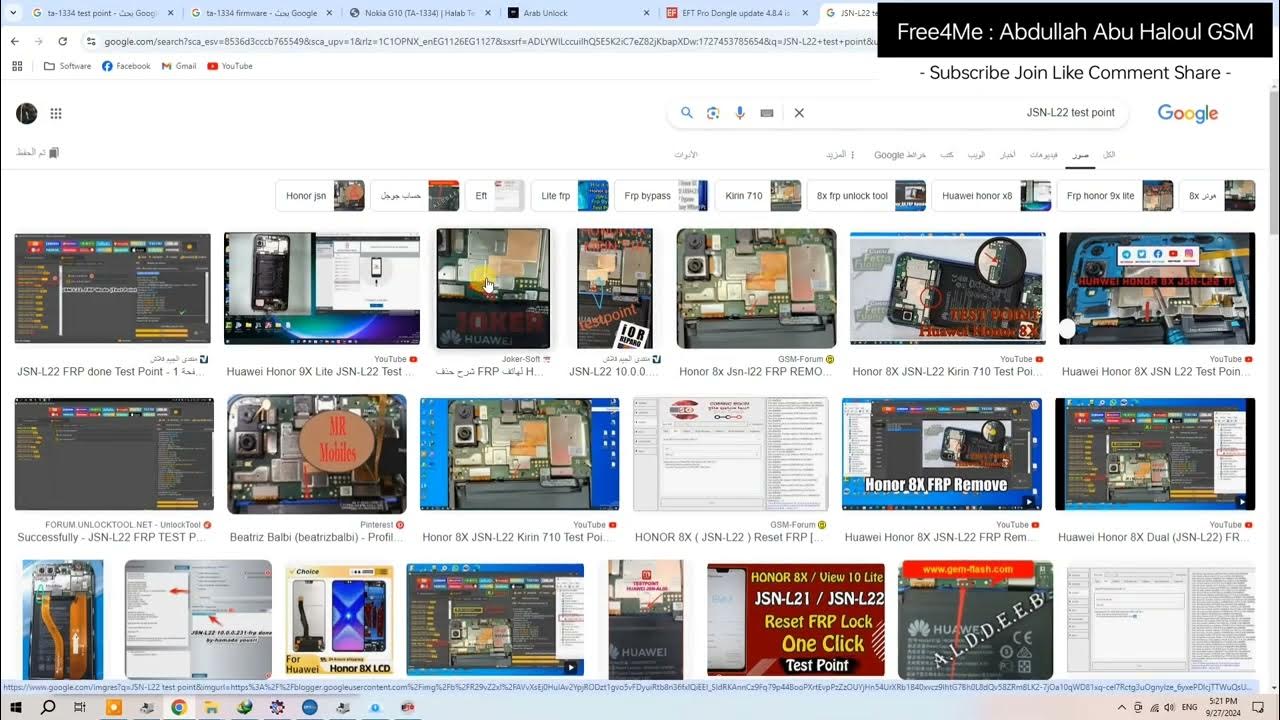Open الأدوات (Tools) search options
The height and width of the screenshot is (720, 1280).
[x=686, y=155]
